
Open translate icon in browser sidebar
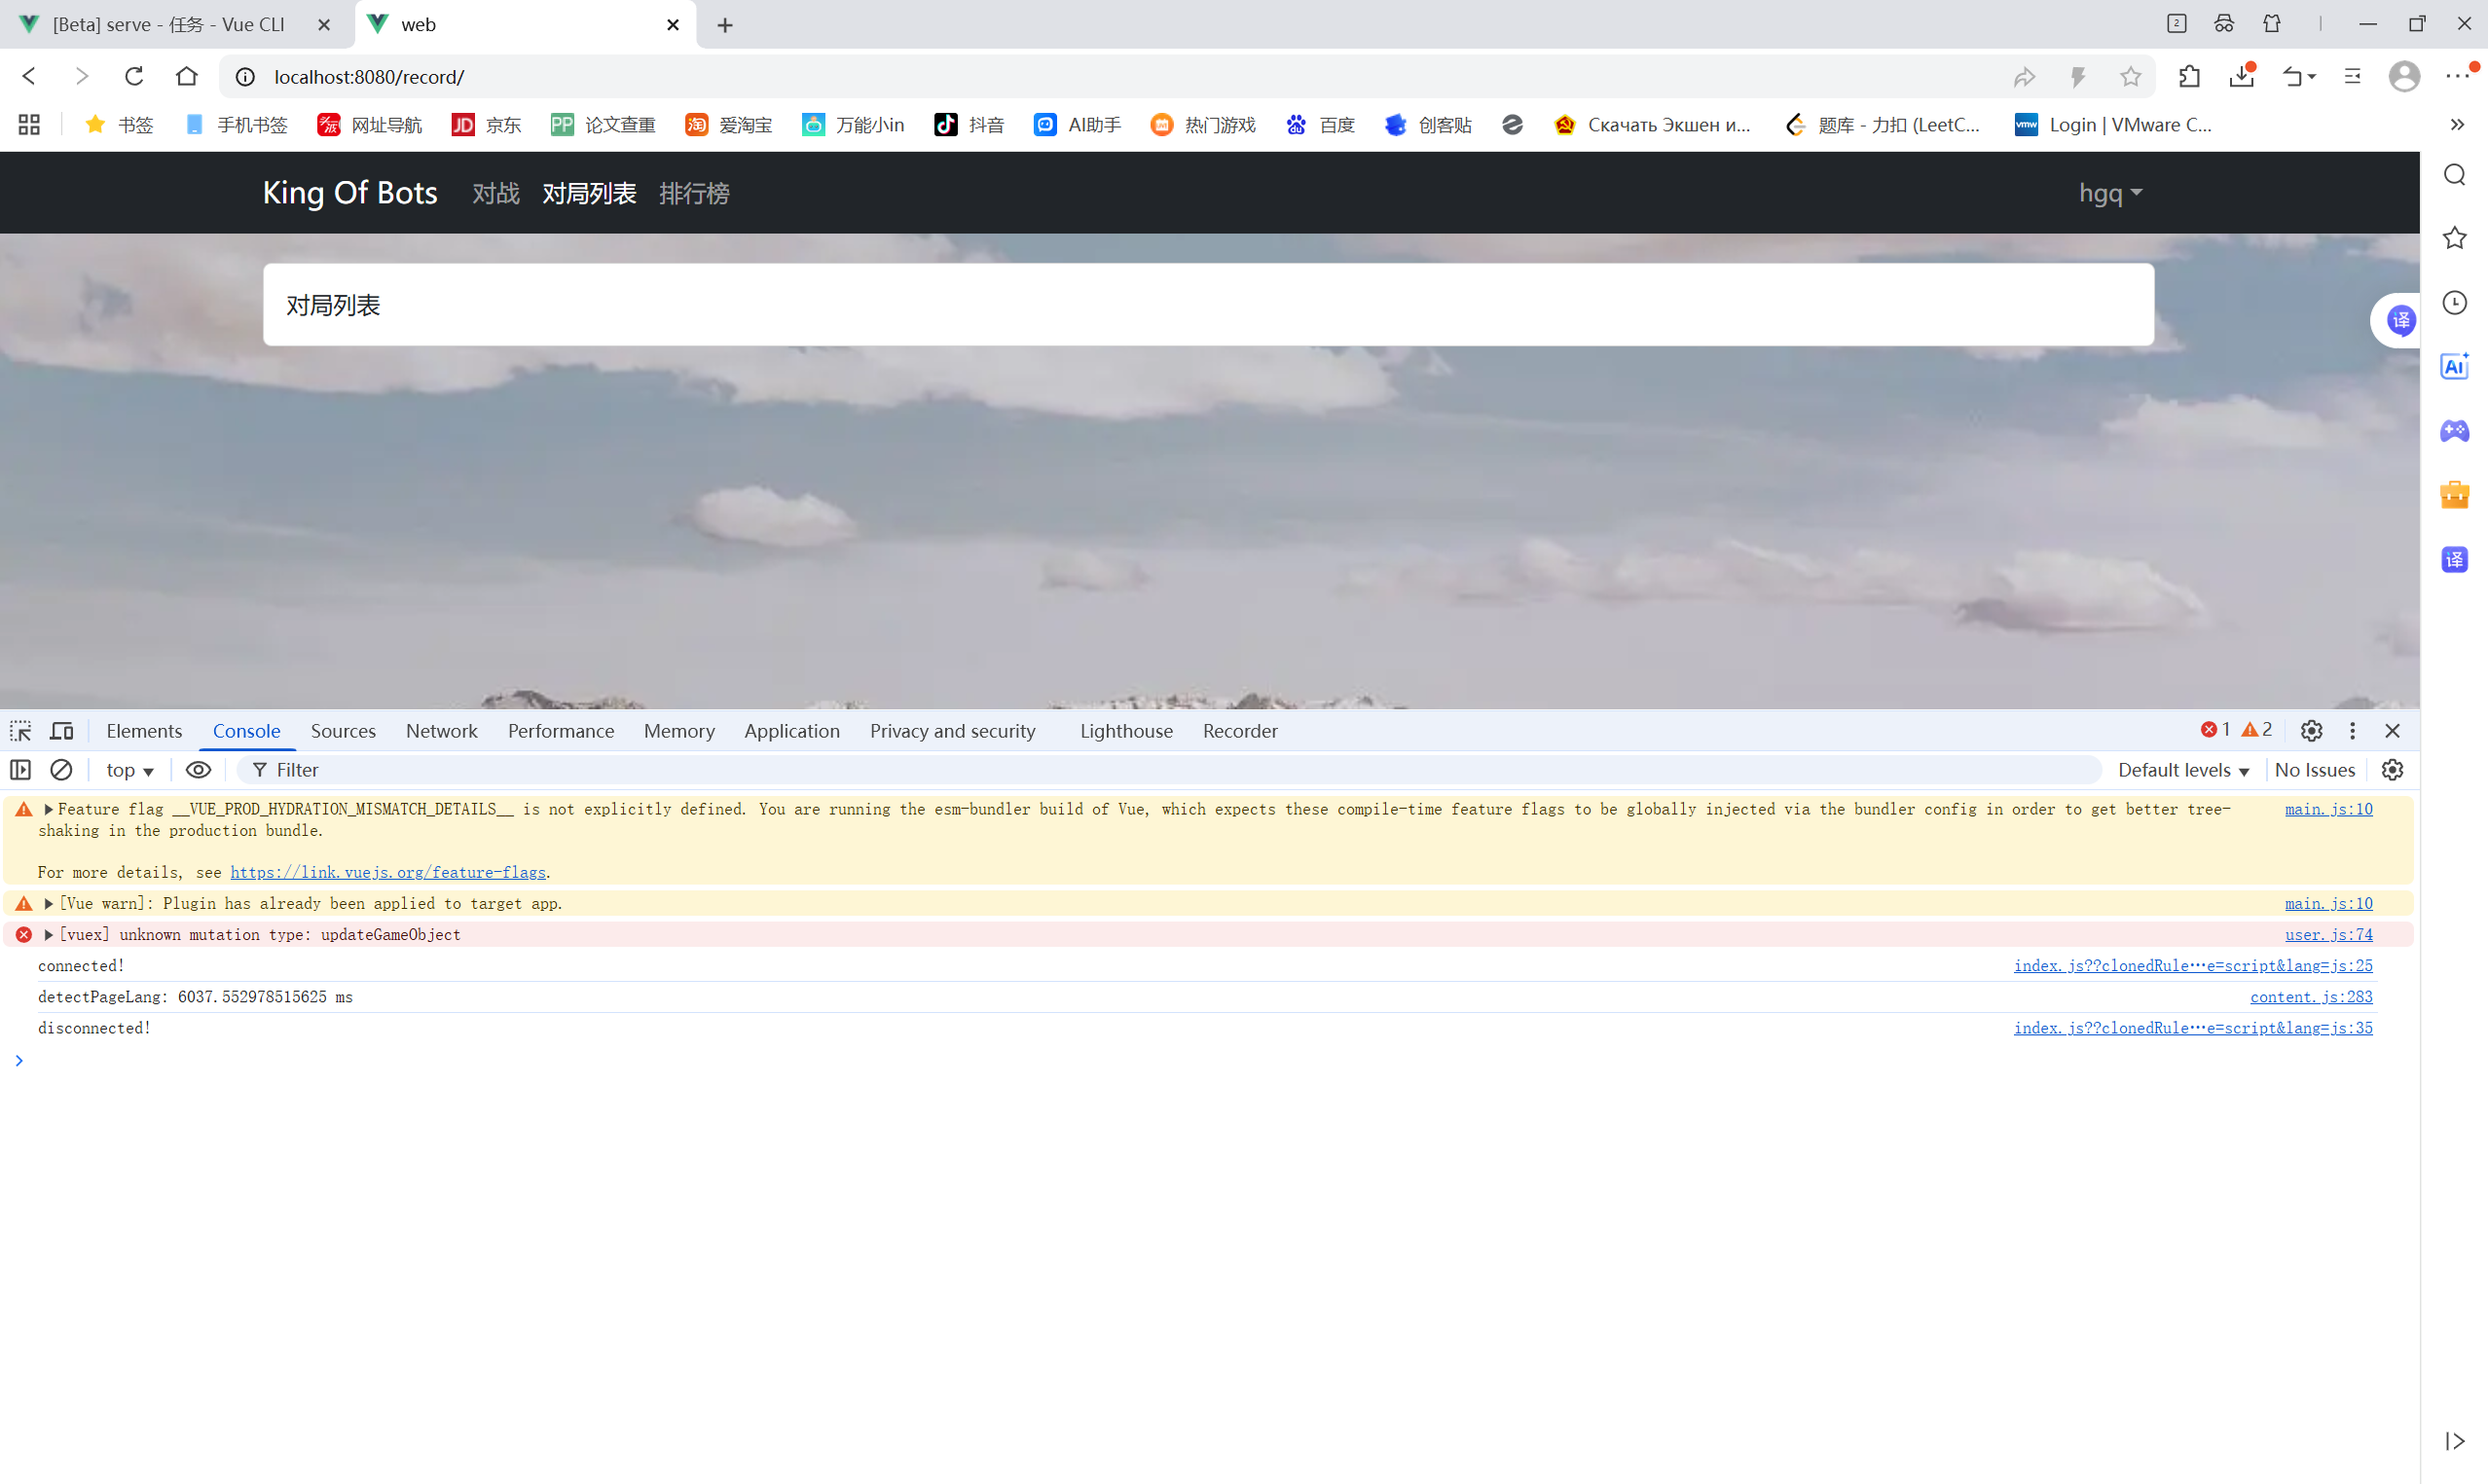tap(2454, 560)
